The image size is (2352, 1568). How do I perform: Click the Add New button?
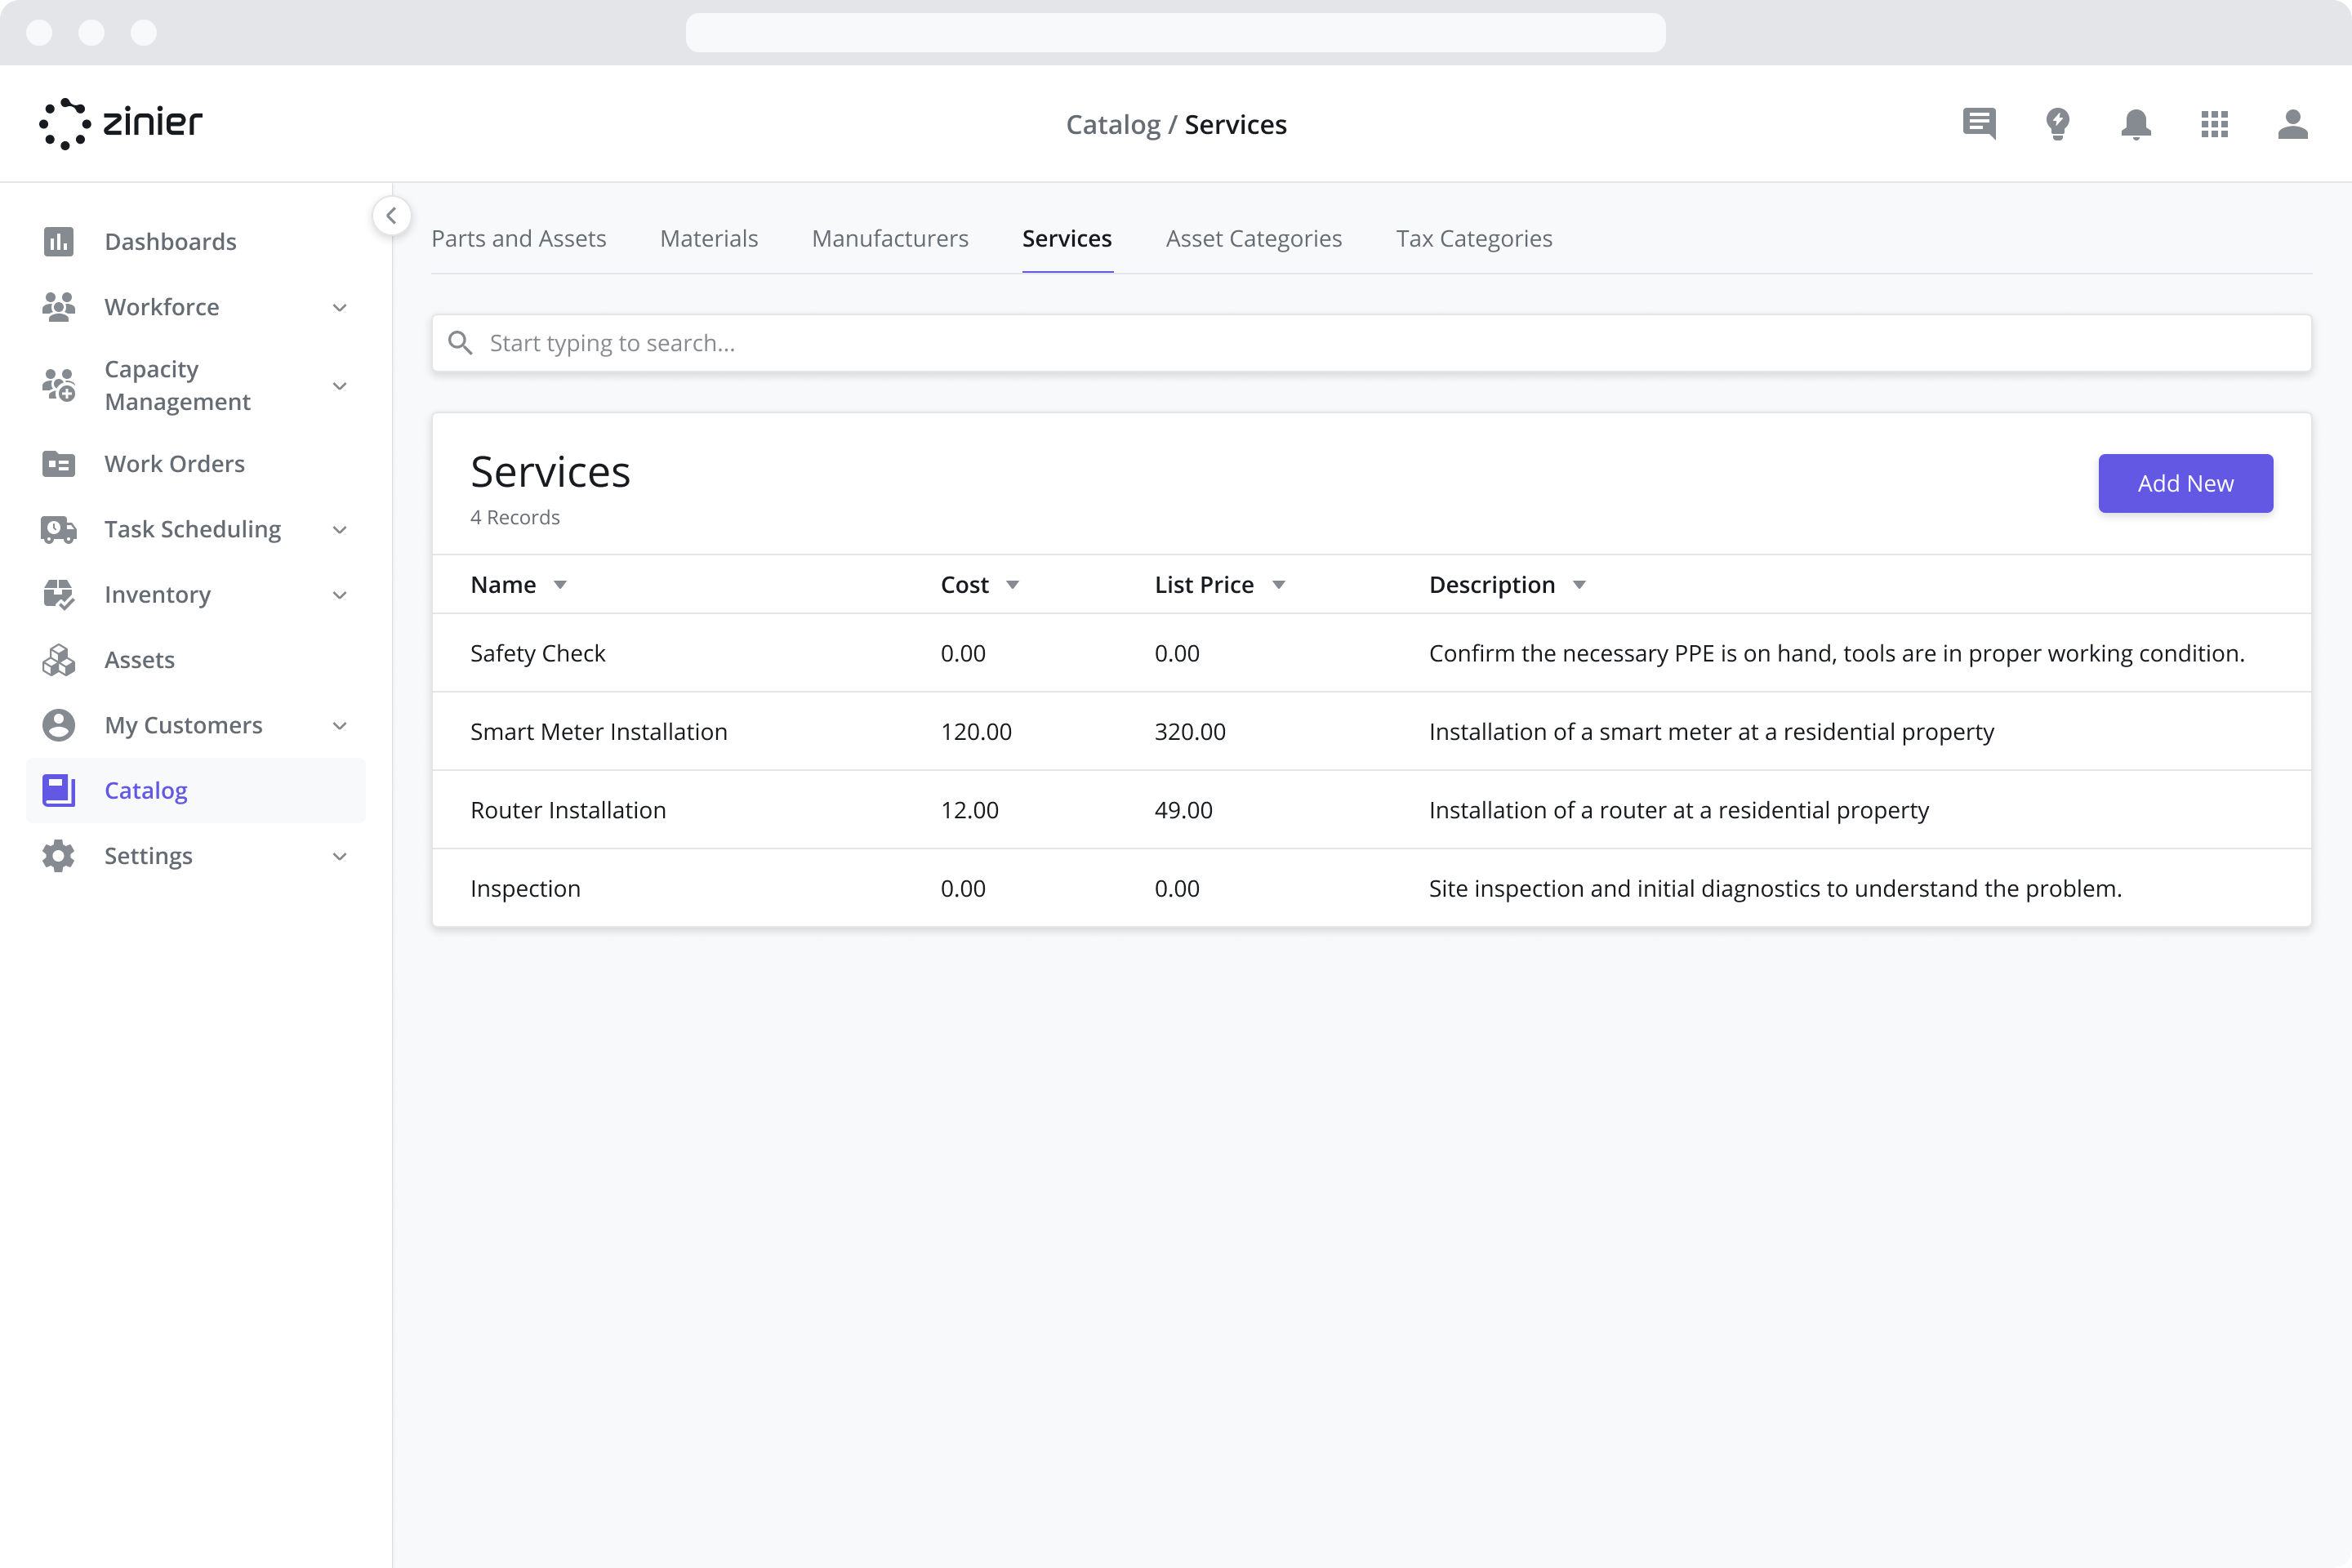point(2185,483)
